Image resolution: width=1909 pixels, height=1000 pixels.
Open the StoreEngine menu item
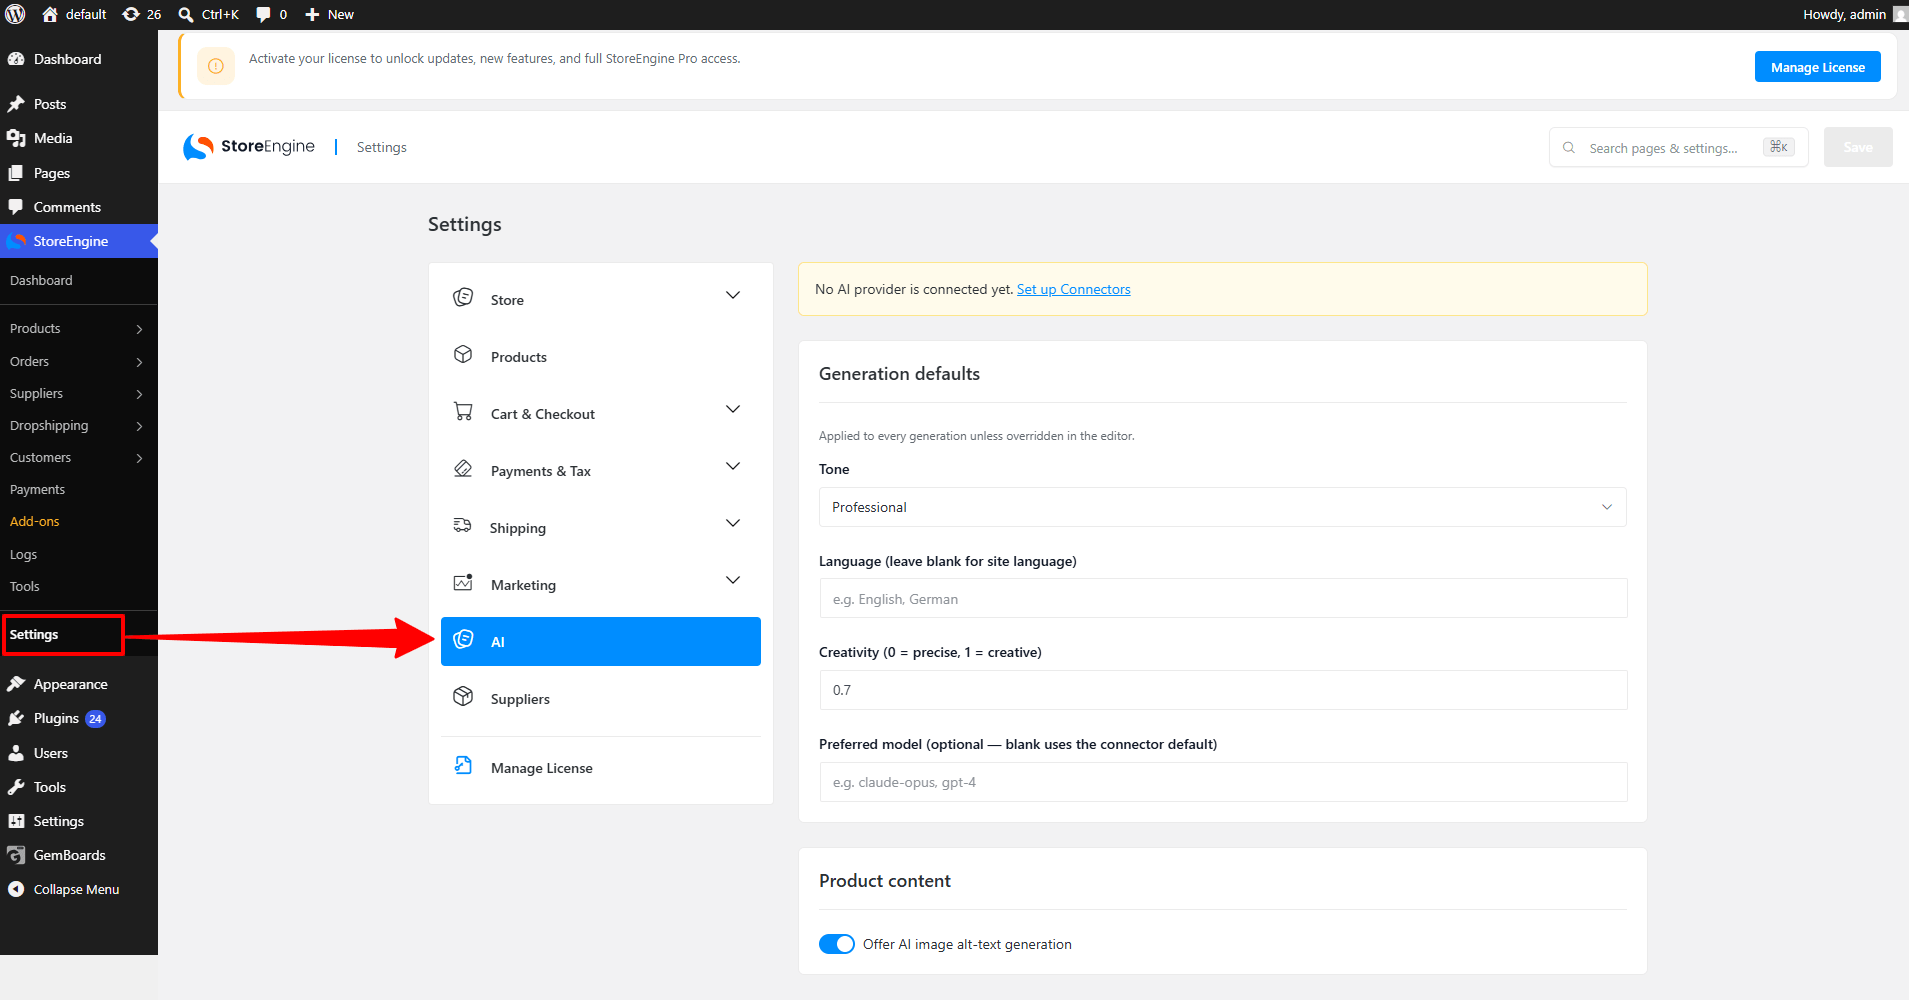tap(79, 241)
